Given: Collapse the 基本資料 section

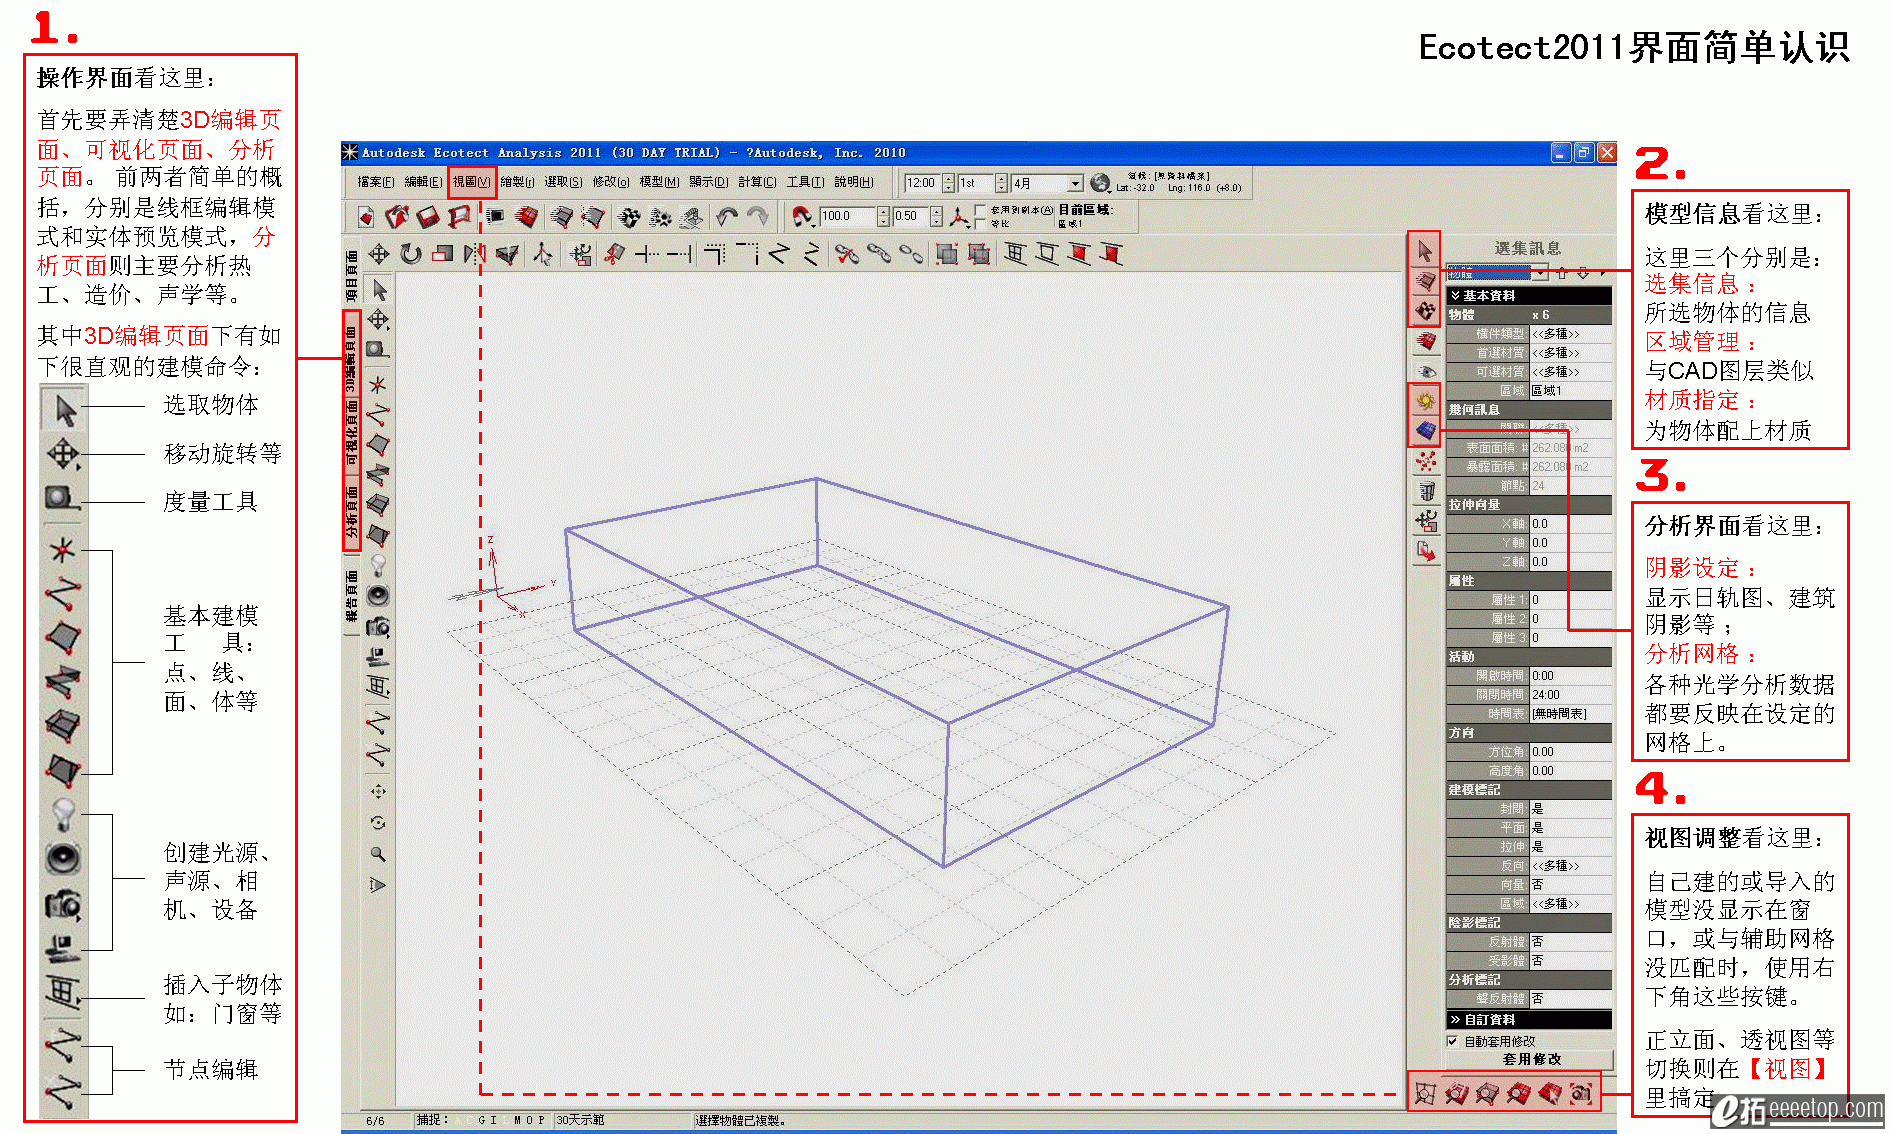Looking at the screenshot, I should click(1529, 296).
